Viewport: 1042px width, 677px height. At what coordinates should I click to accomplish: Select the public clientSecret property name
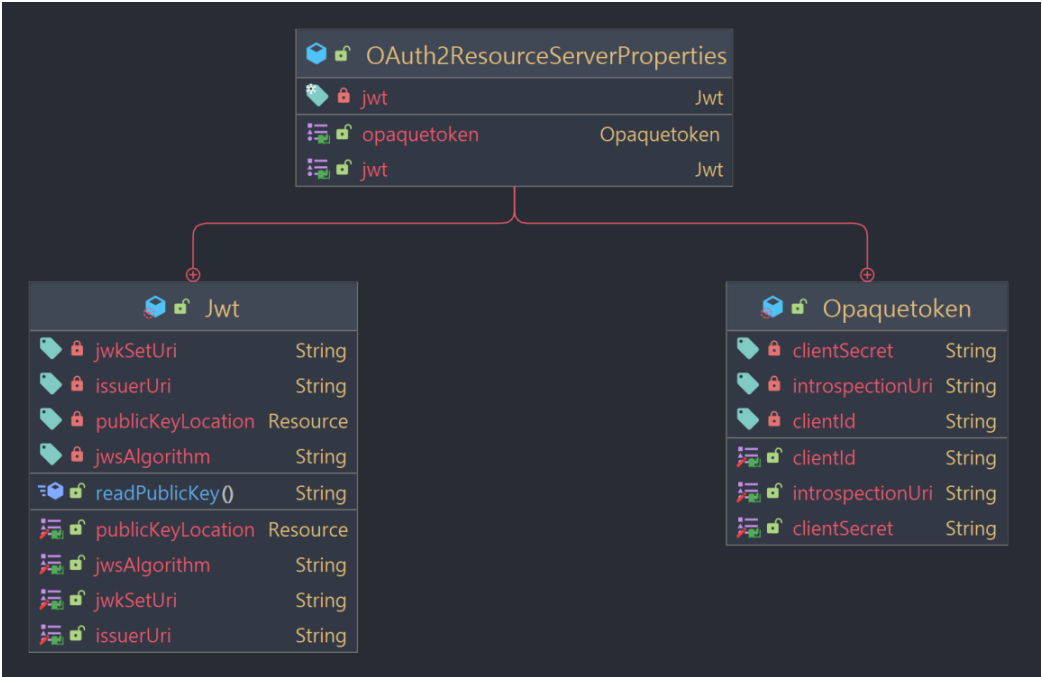[x=843, y=529]
